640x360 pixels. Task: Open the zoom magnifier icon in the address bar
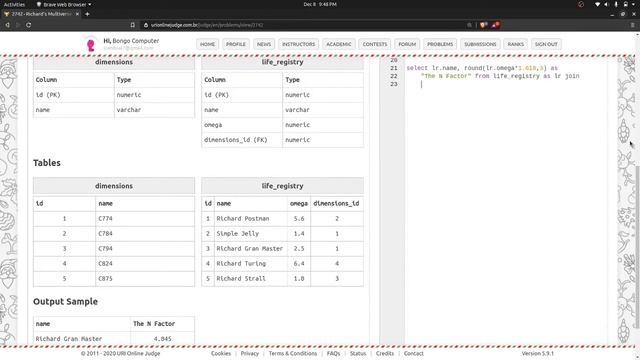point(469,25)
